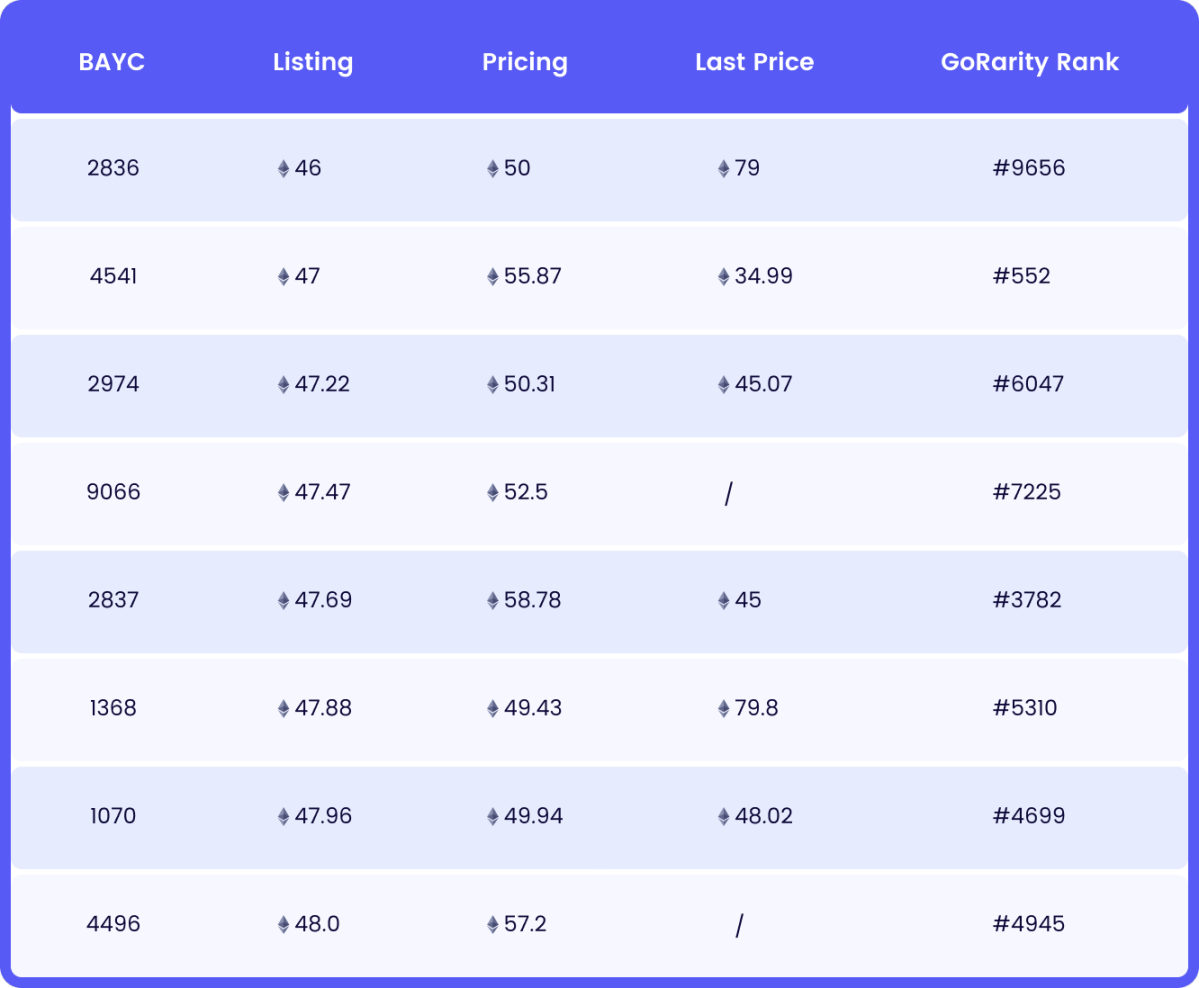1199x988 pixels.
Task: Click the Ethereum icon next to last price 79.8
Action: pyautogui.click(x=723, y=709)
